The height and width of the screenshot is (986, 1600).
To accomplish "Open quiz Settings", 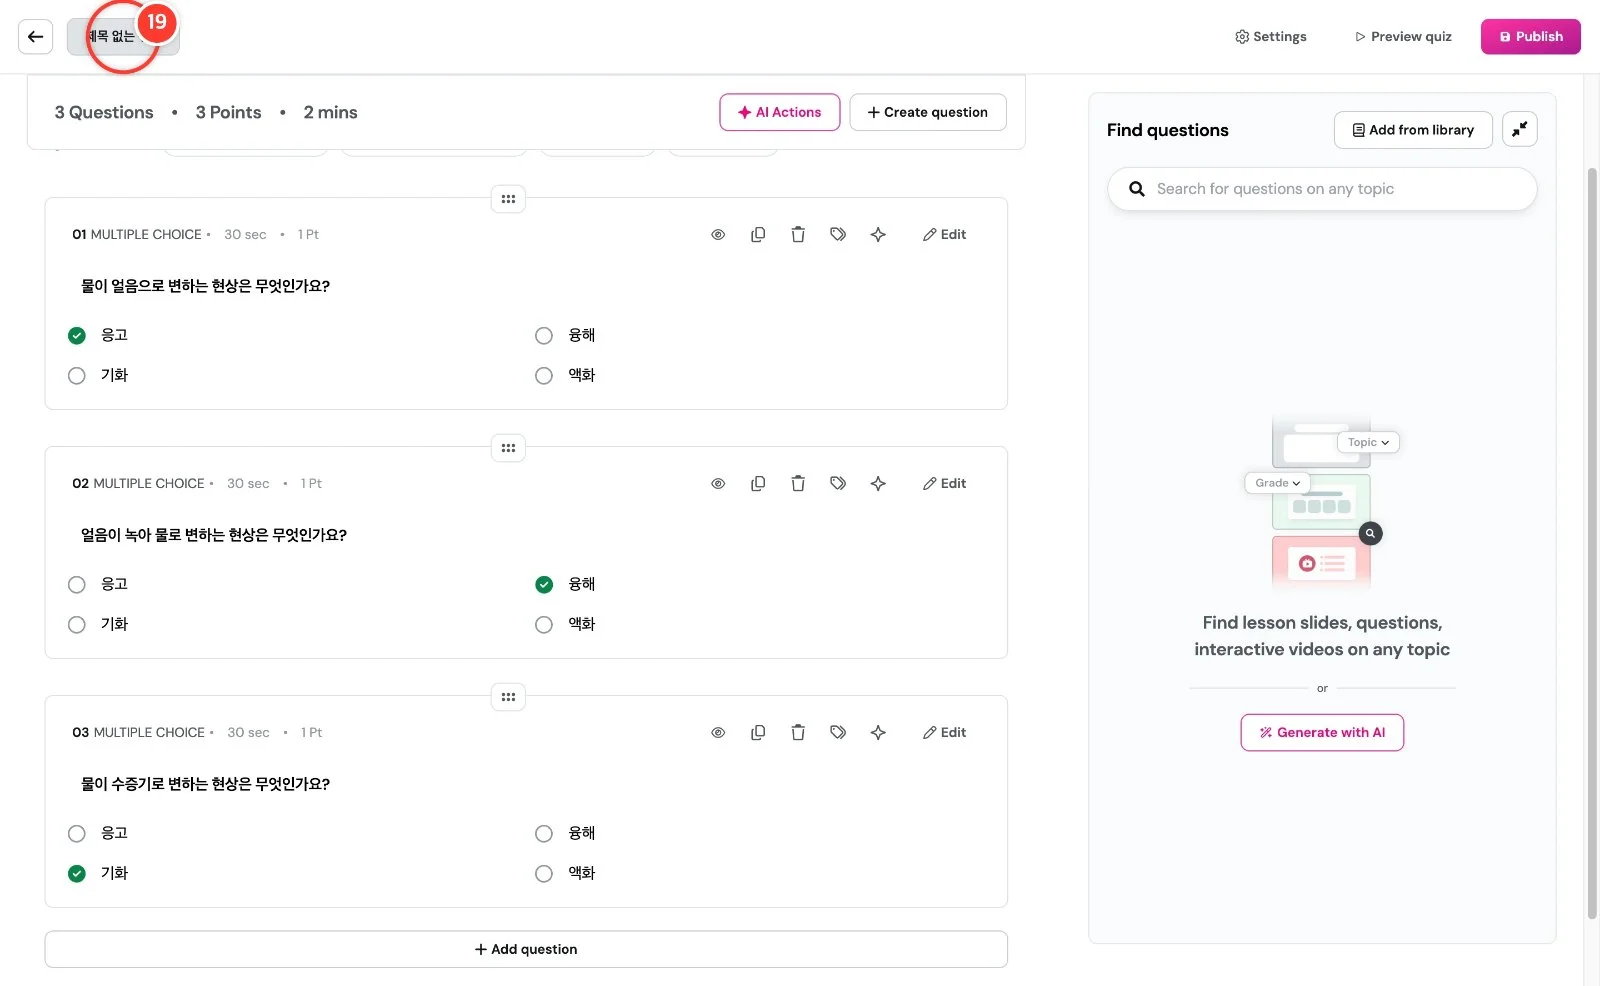I will click(x=1270, y=37).
